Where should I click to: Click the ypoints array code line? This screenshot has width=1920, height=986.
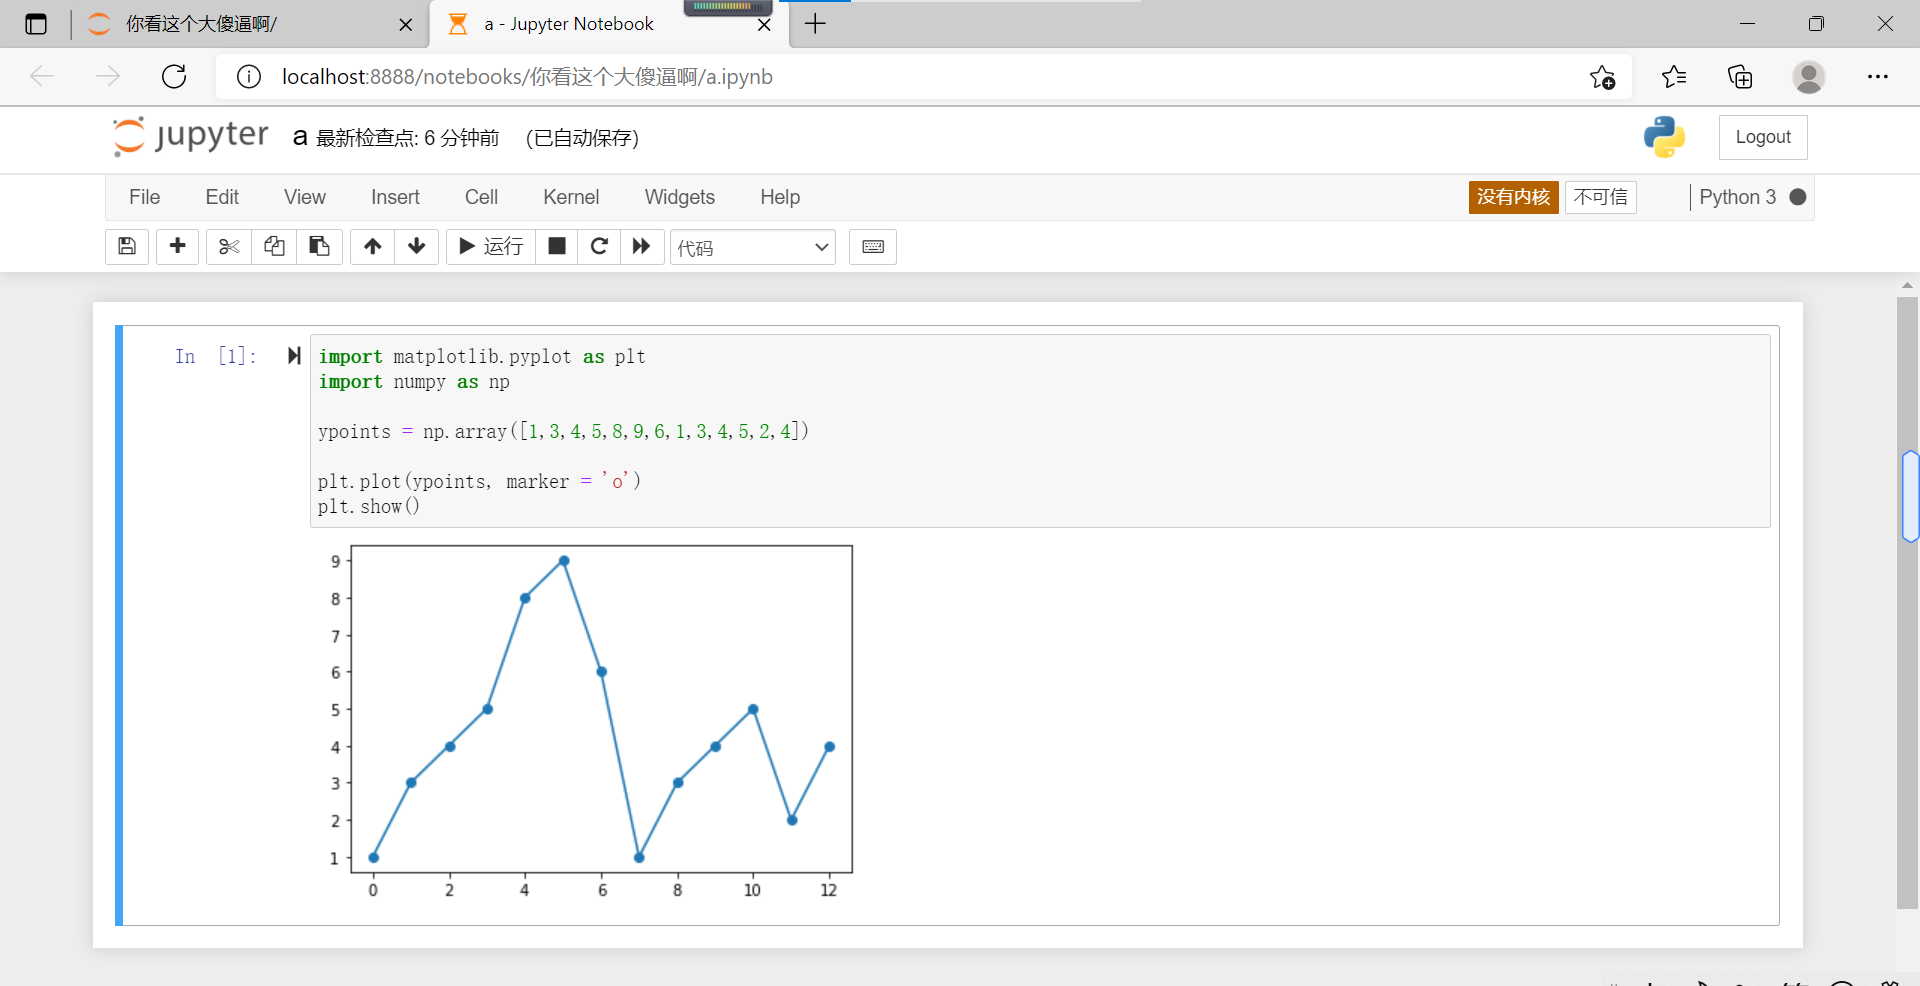point(563,431)
